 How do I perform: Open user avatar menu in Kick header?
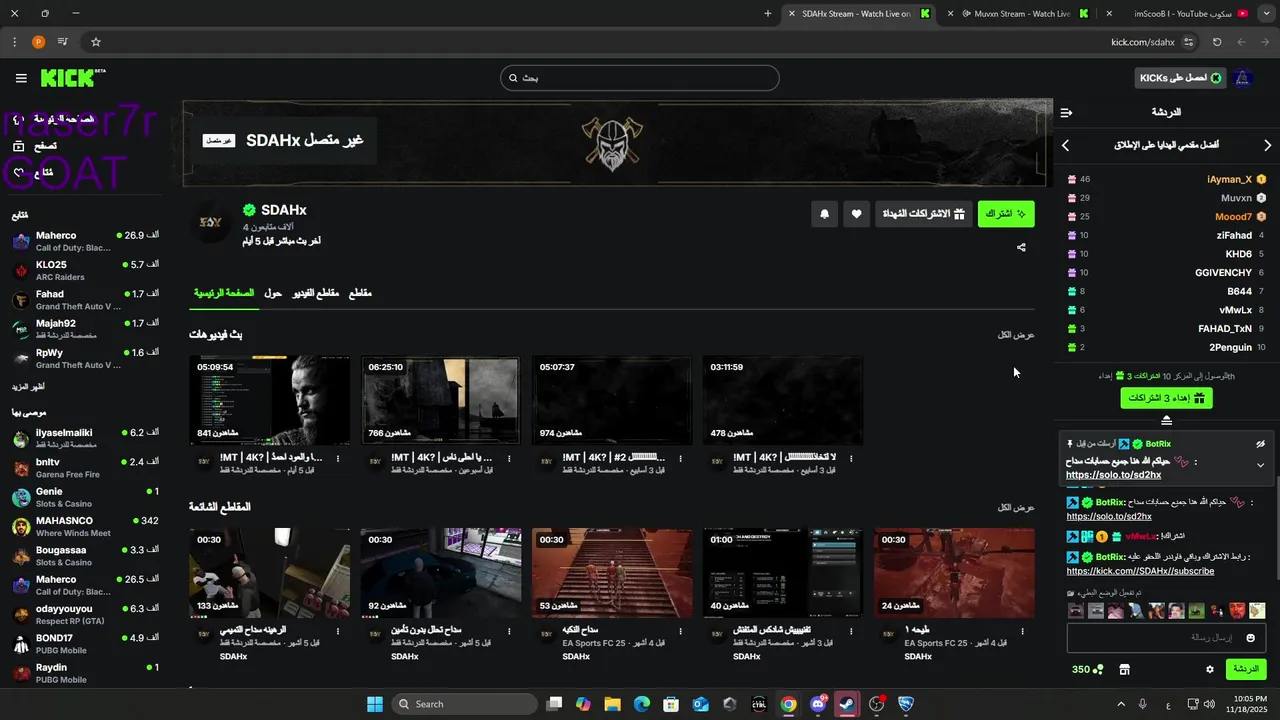click(x=1243, y=78)
